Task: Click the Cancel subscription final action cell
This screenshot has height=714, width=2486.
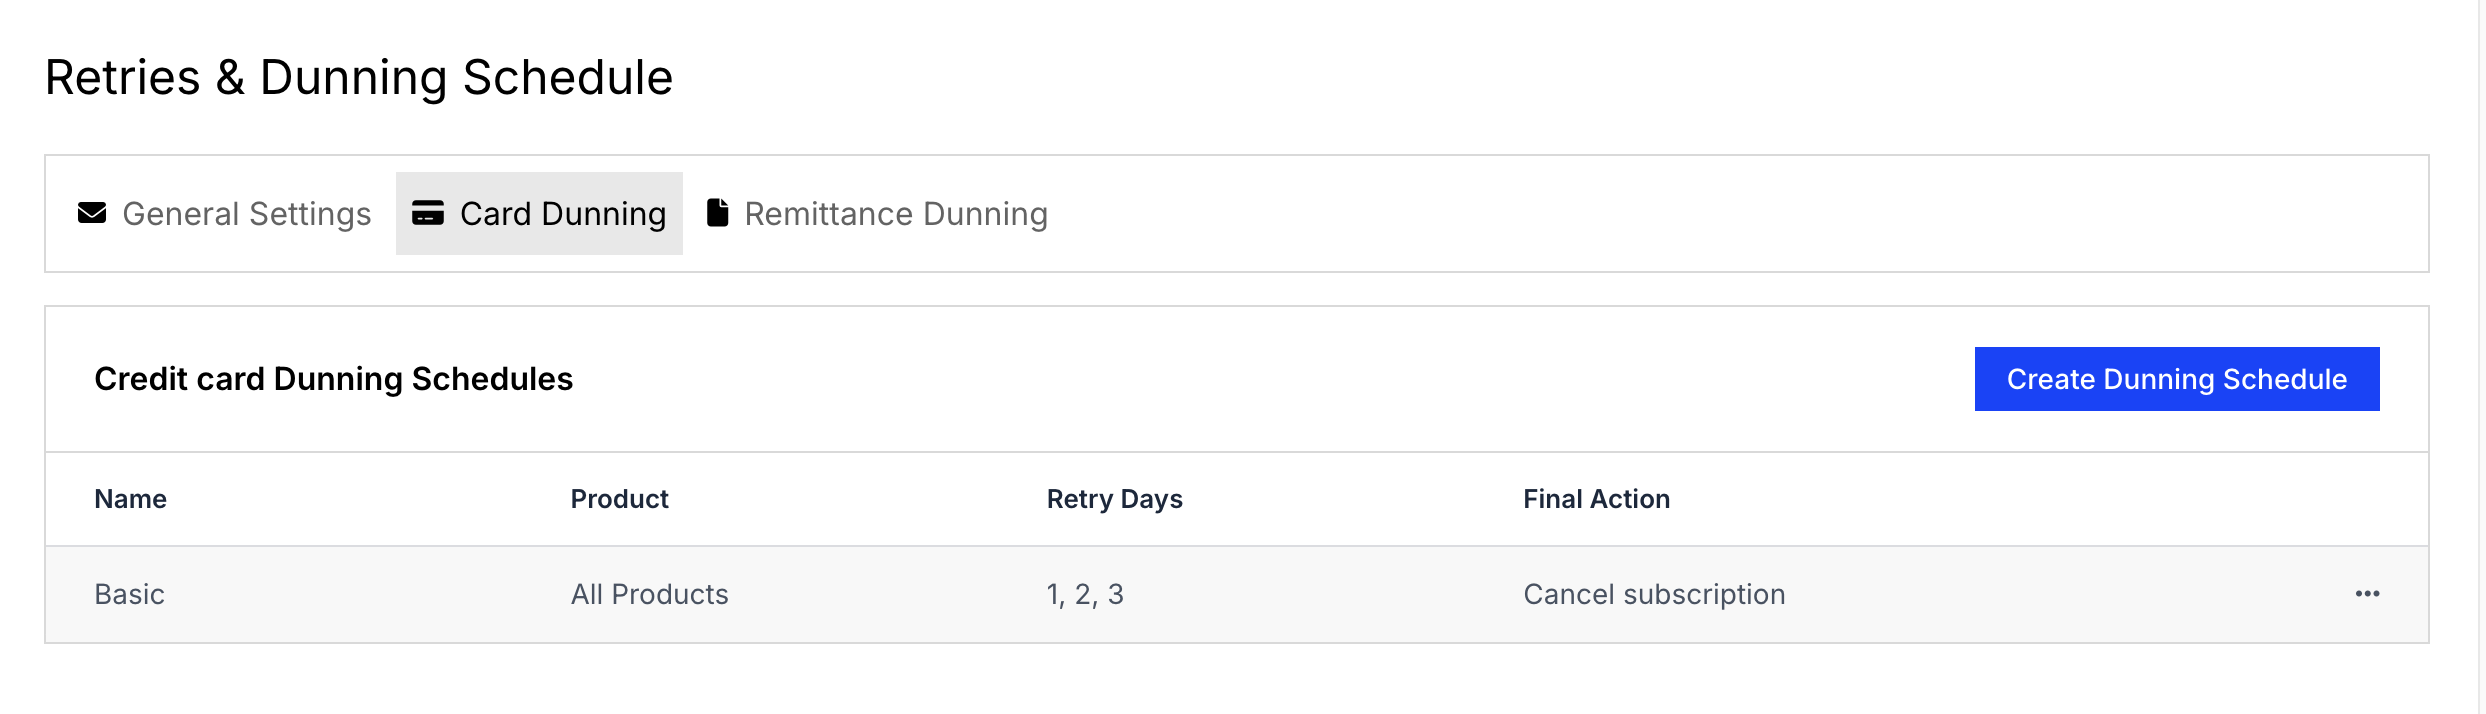Action: [x=1654, y=594]
